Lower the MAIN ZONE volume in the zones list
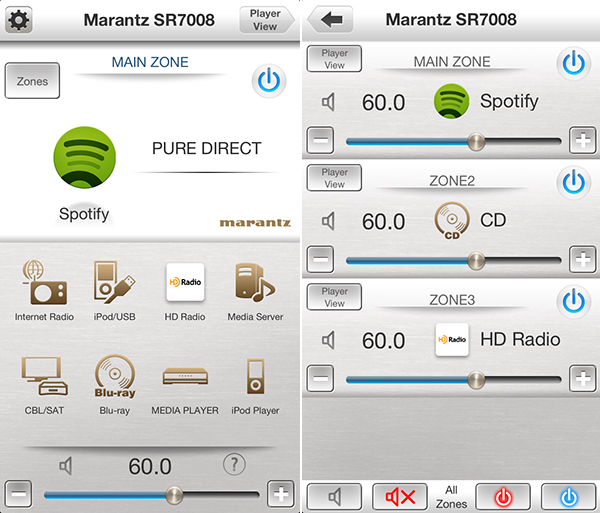 pos(320,140)
